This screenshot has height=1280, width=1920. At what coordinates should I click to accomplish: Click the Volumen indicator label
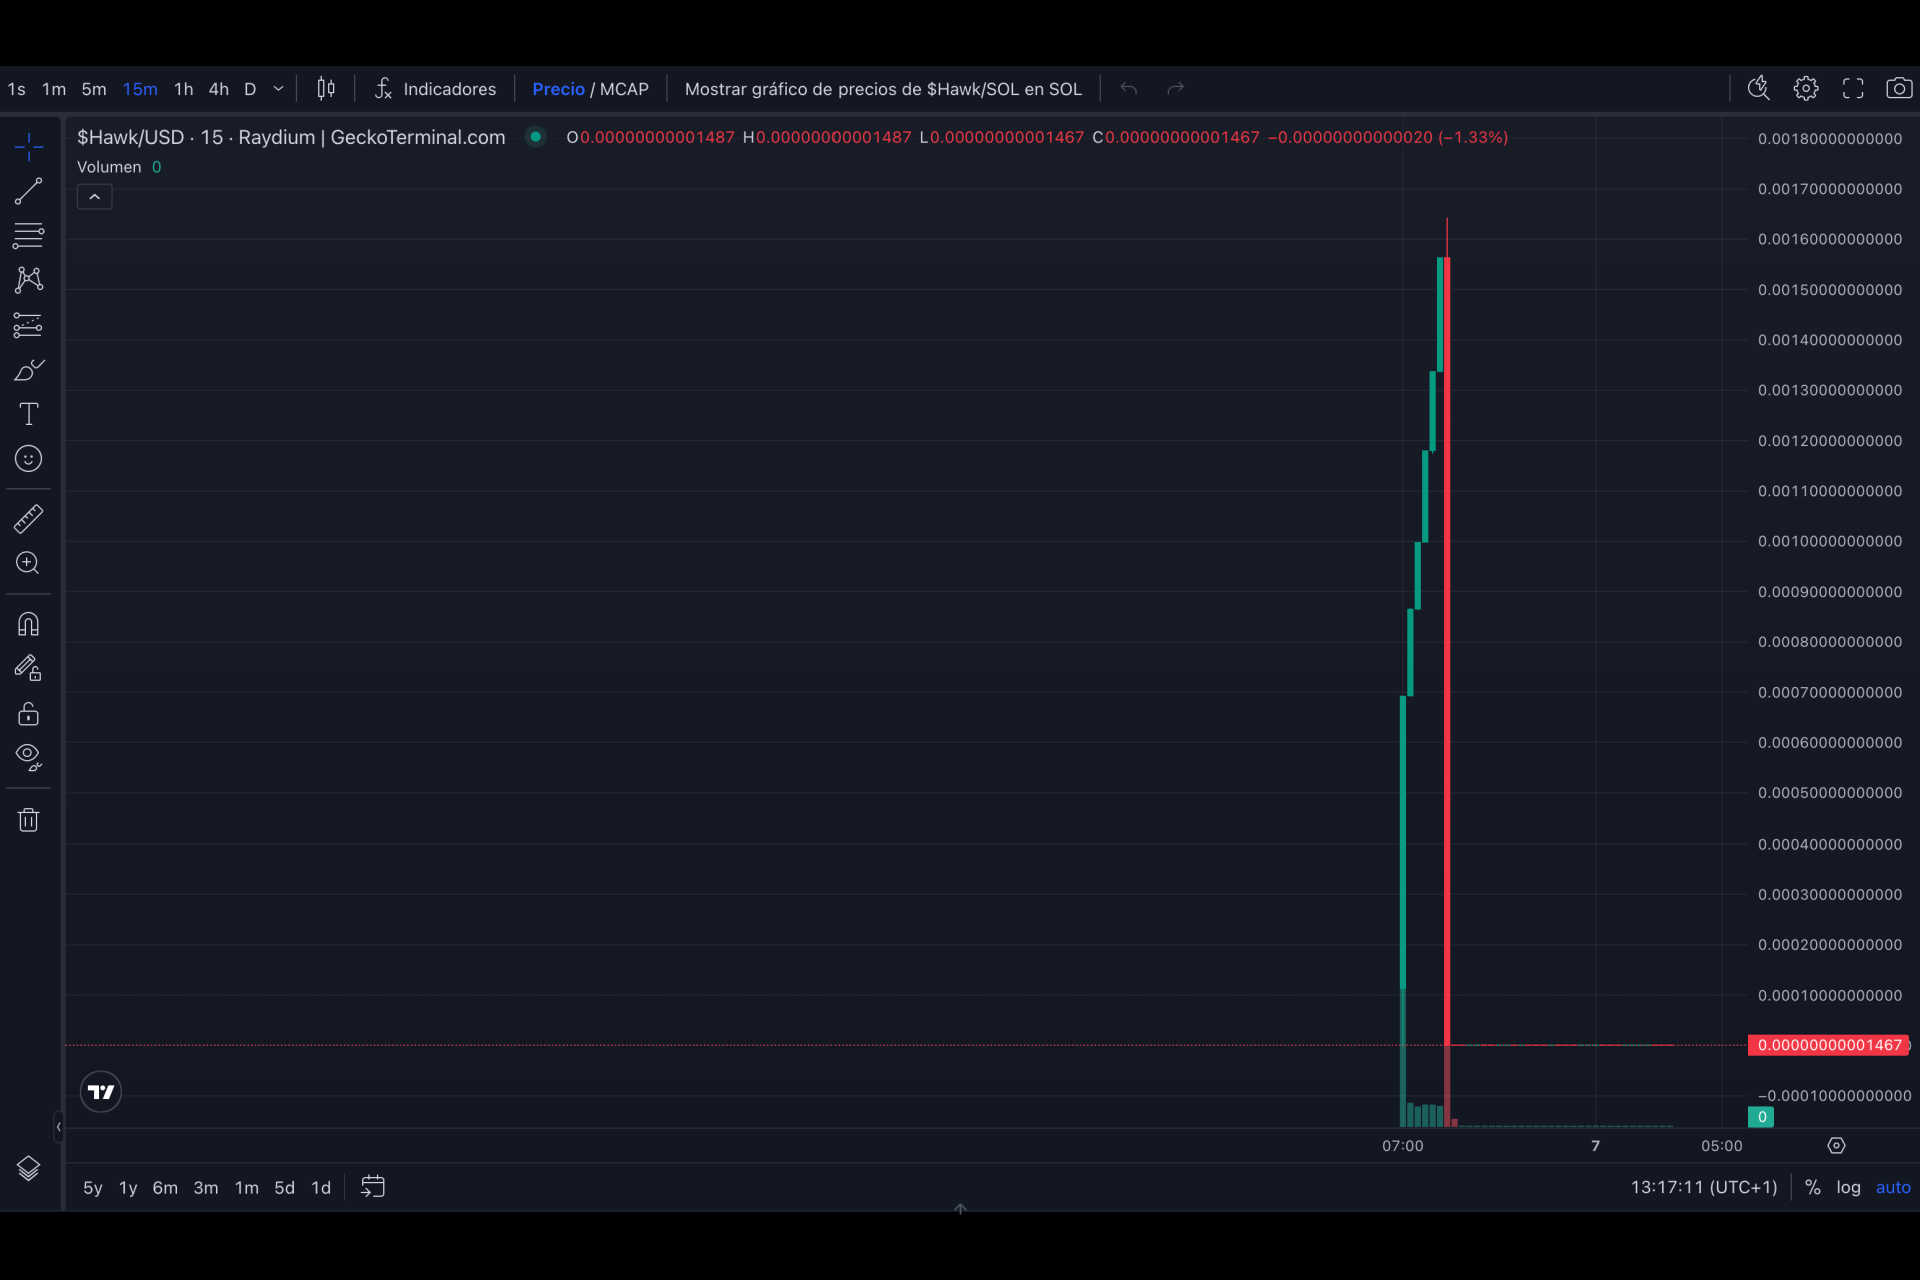point(109,167)
